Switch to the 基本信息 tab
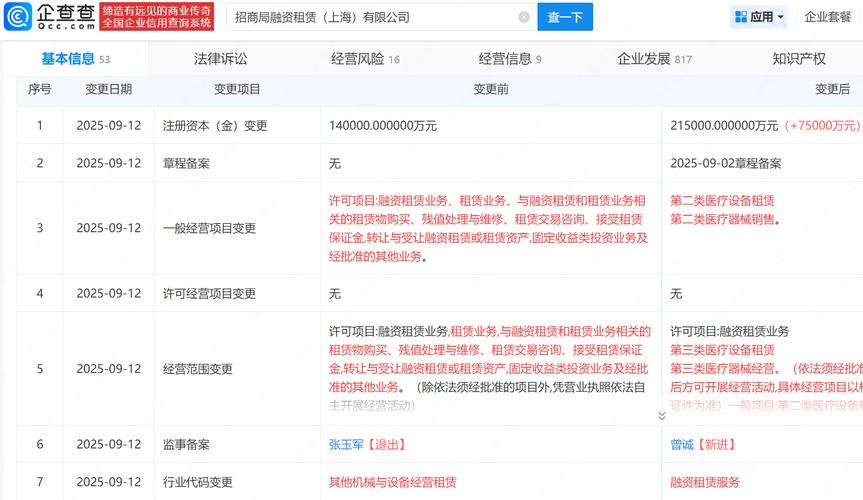Screen dimensions: 863x500 pyautogui.click(x=68, y=59)
